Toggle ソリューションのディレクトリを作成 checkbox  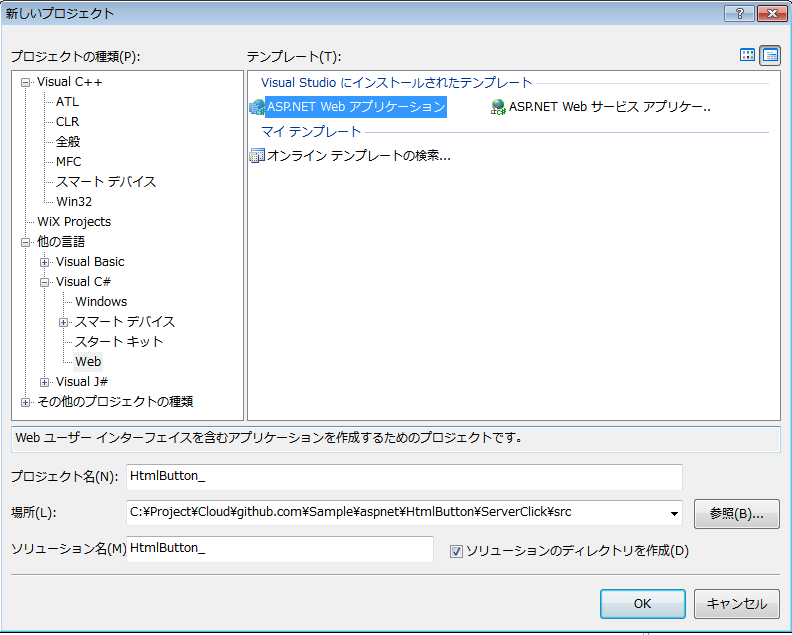coord(456,551)
